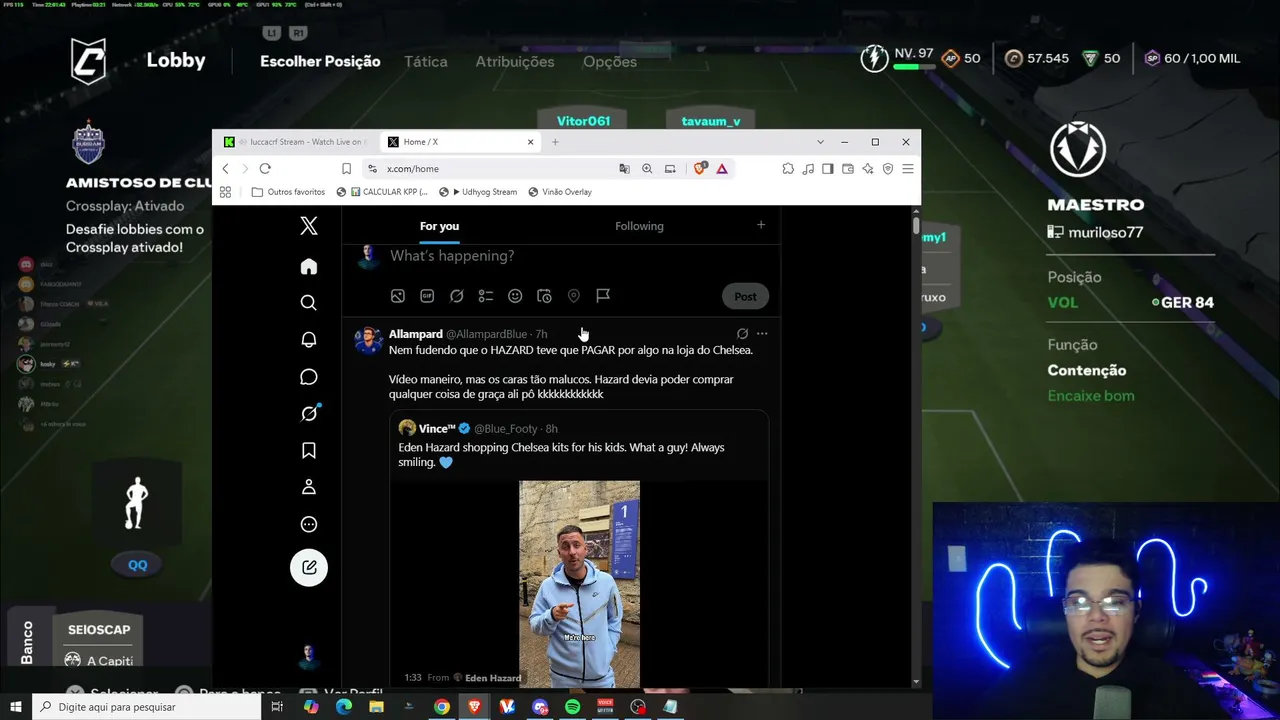
Task: Open Microsoft Edge from the taskbar
Action: 344,707
